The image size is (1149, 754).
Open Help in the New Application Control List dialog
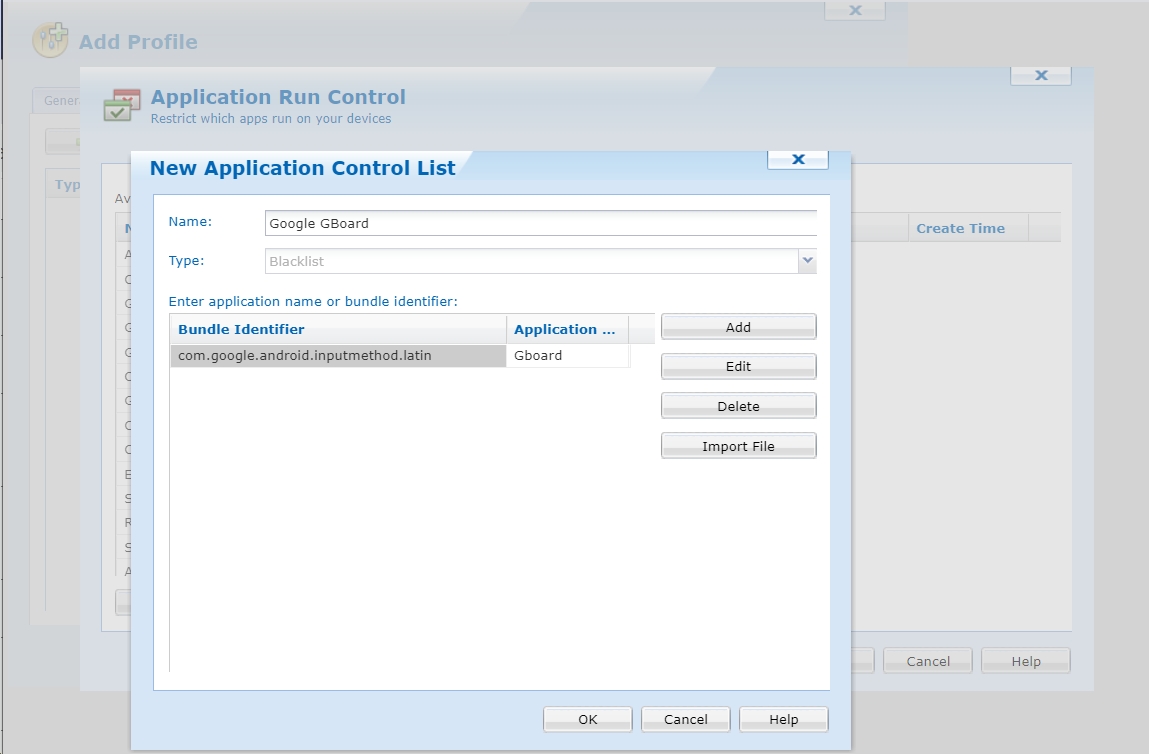[x=783, y=719]
